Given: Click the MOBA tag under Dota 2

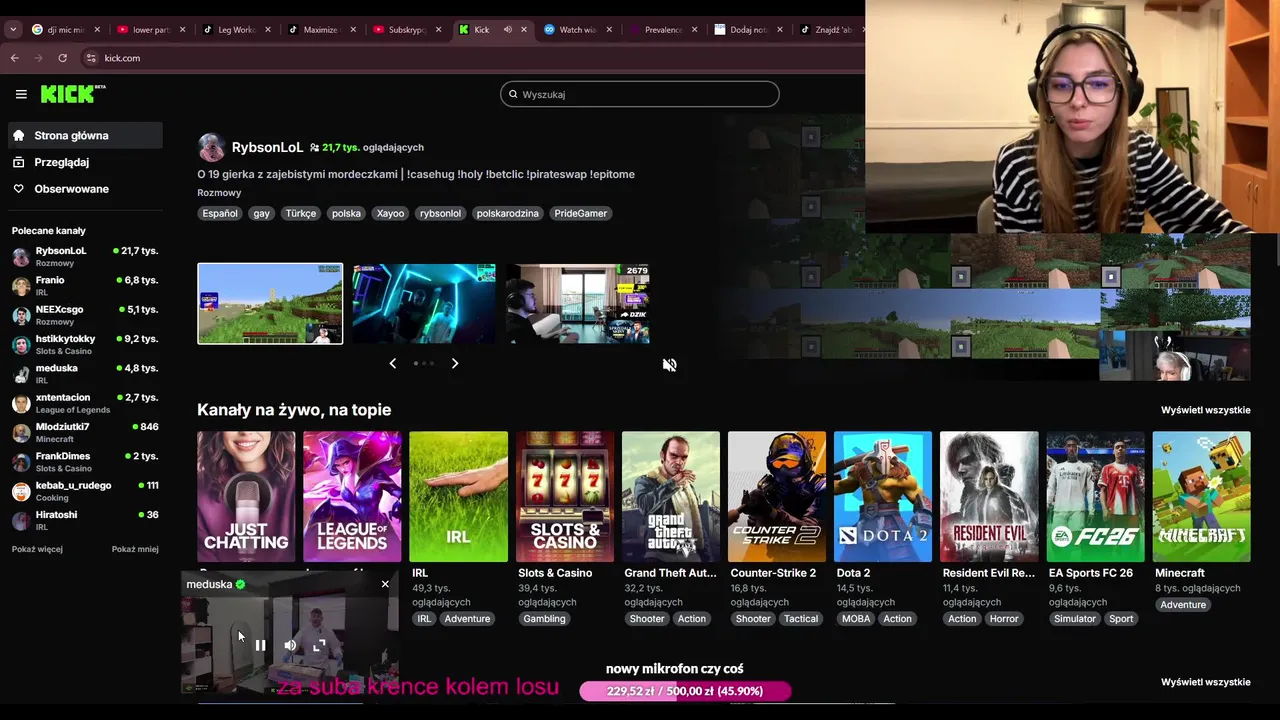Looking at the screenshot, I should [x=856, y=619].
